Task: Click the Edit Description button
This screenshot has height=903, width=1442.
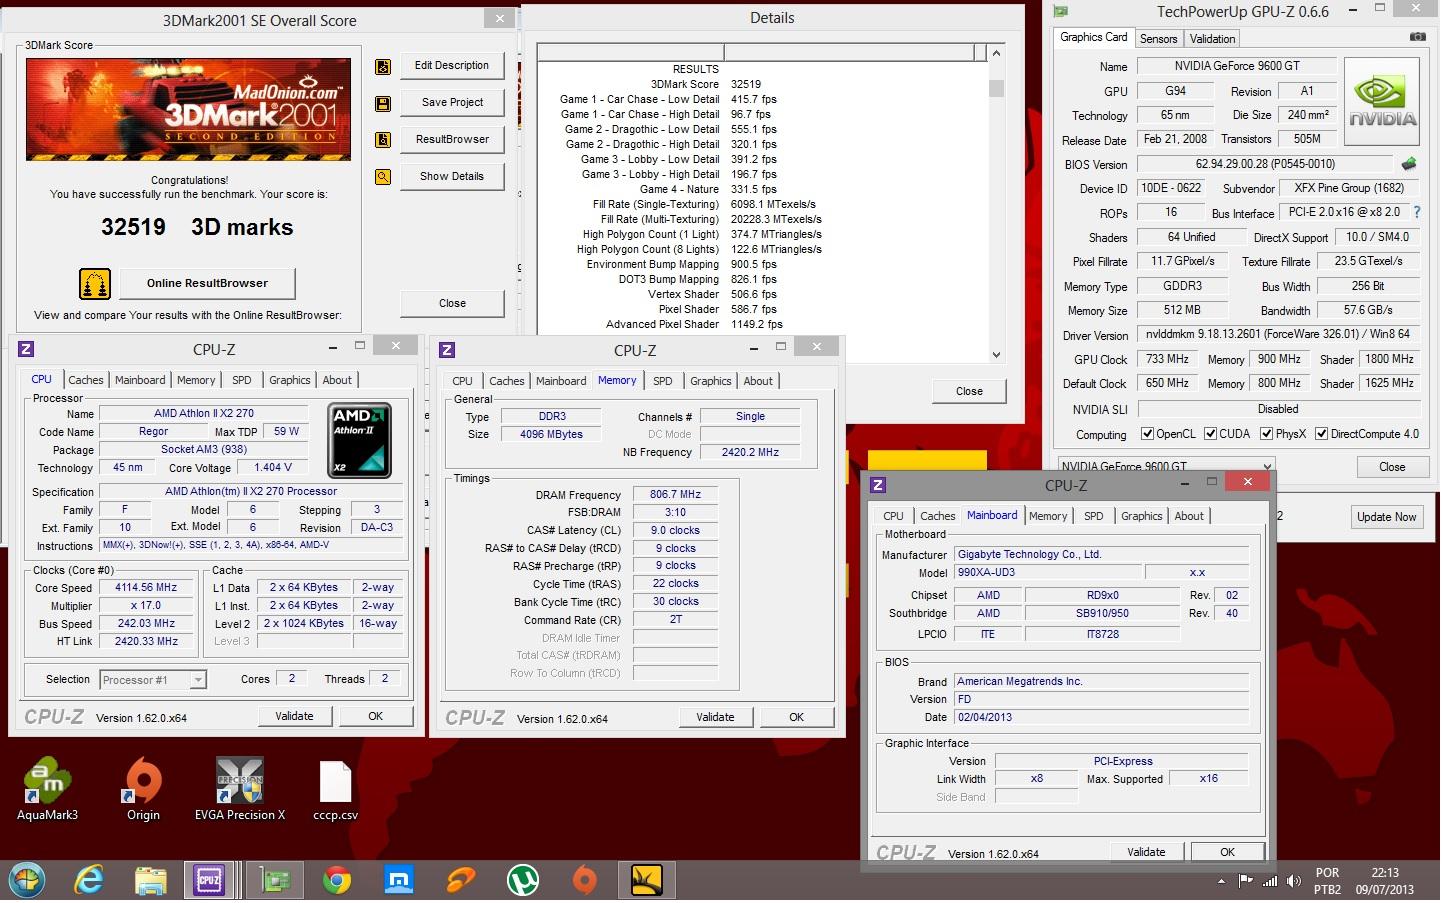Action: pos(452,66)
